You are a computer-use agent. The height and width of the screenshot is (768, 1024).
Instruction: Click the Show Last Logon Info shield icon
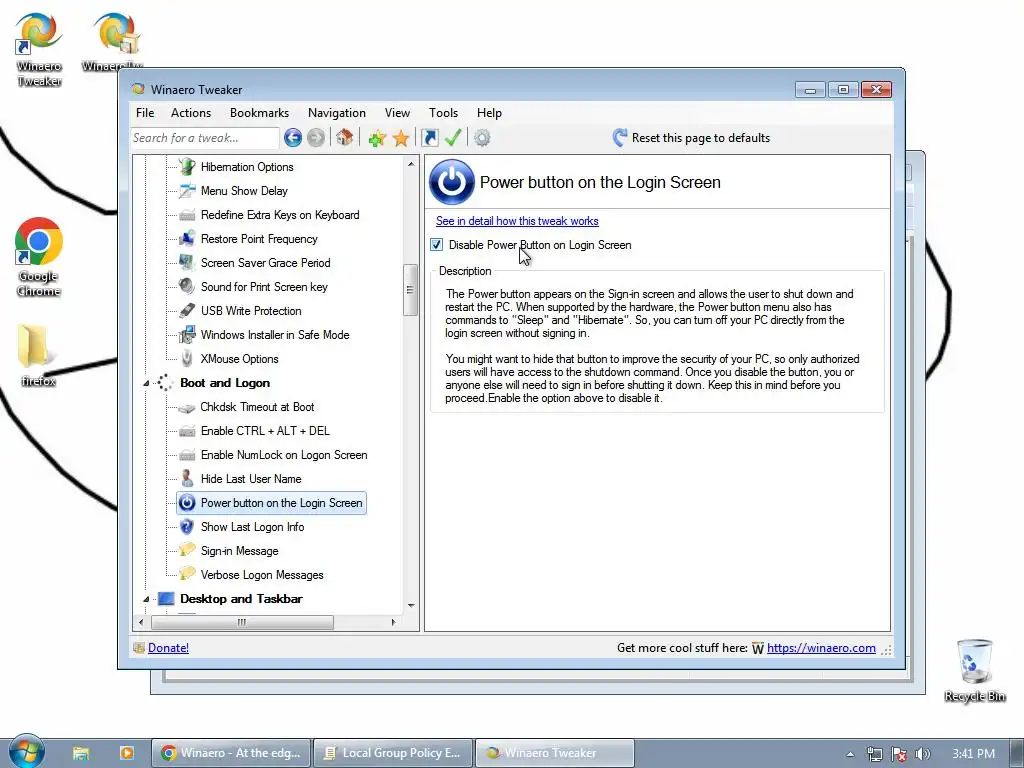coord(187,526)
